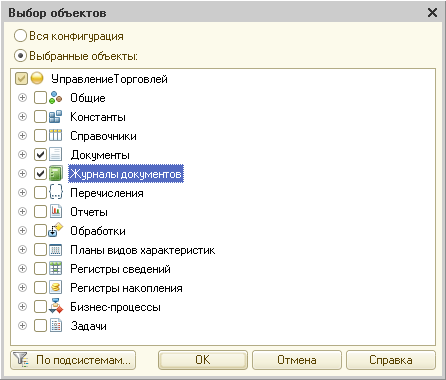Expand the Константы tree node
This screenshot has height=380, width=446.
22,117
